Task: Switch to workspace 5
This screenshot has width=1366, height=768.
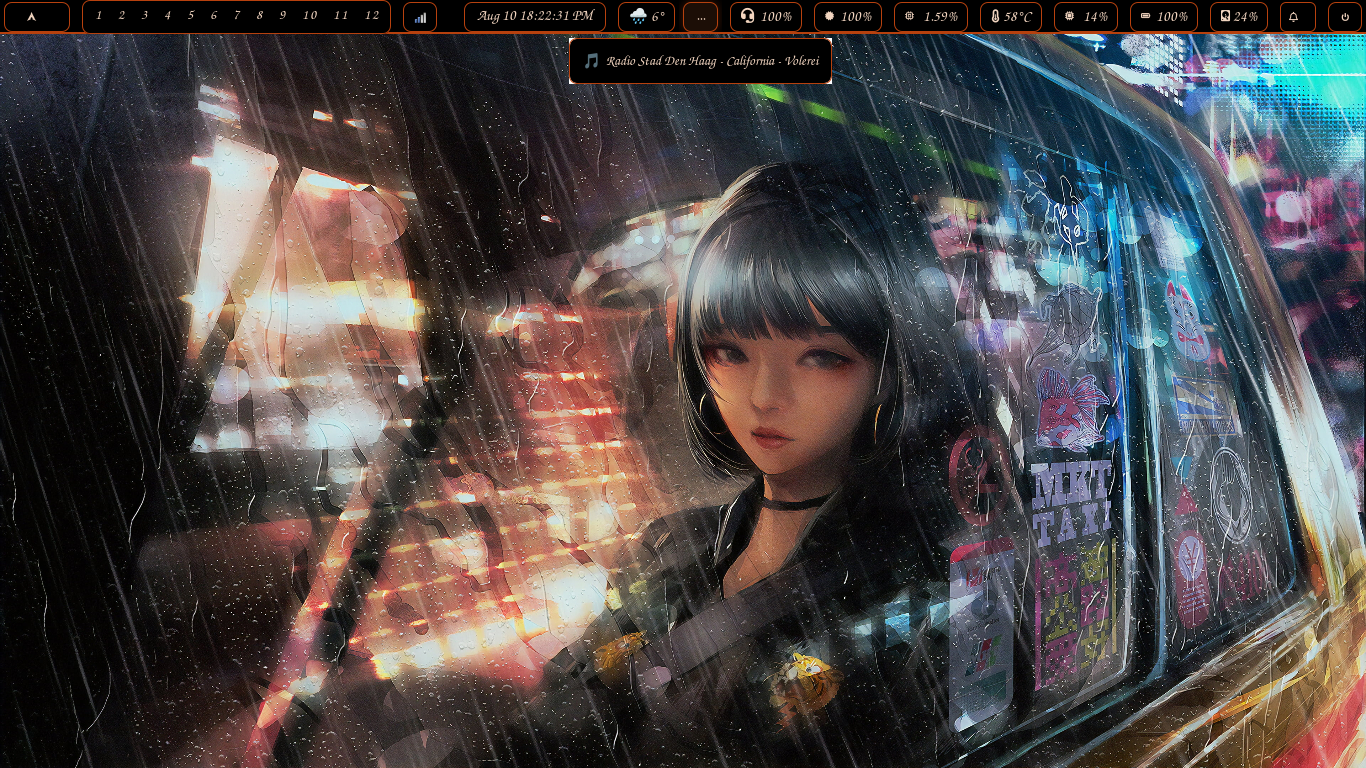Action: point(191,16)
